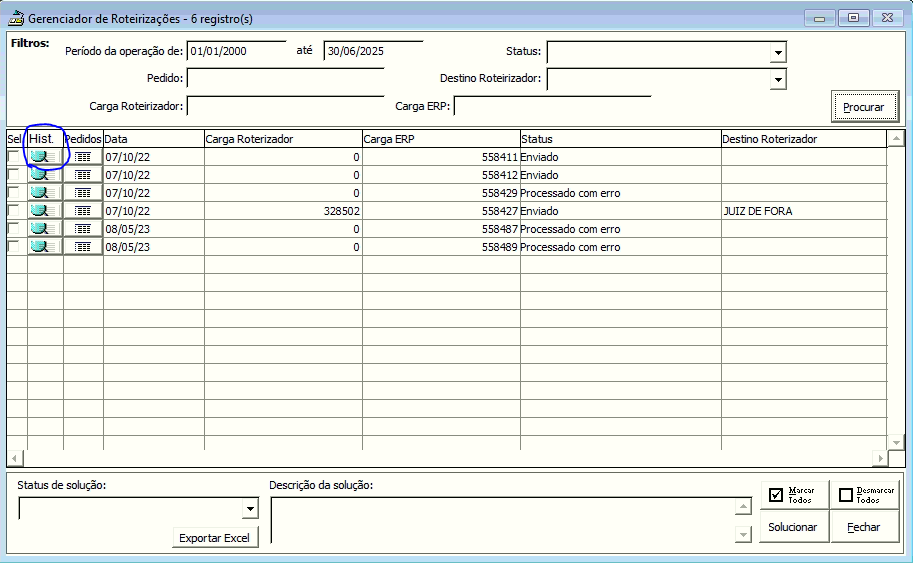Click the 558489 row date cell 08/05/23

coord(154,247)
